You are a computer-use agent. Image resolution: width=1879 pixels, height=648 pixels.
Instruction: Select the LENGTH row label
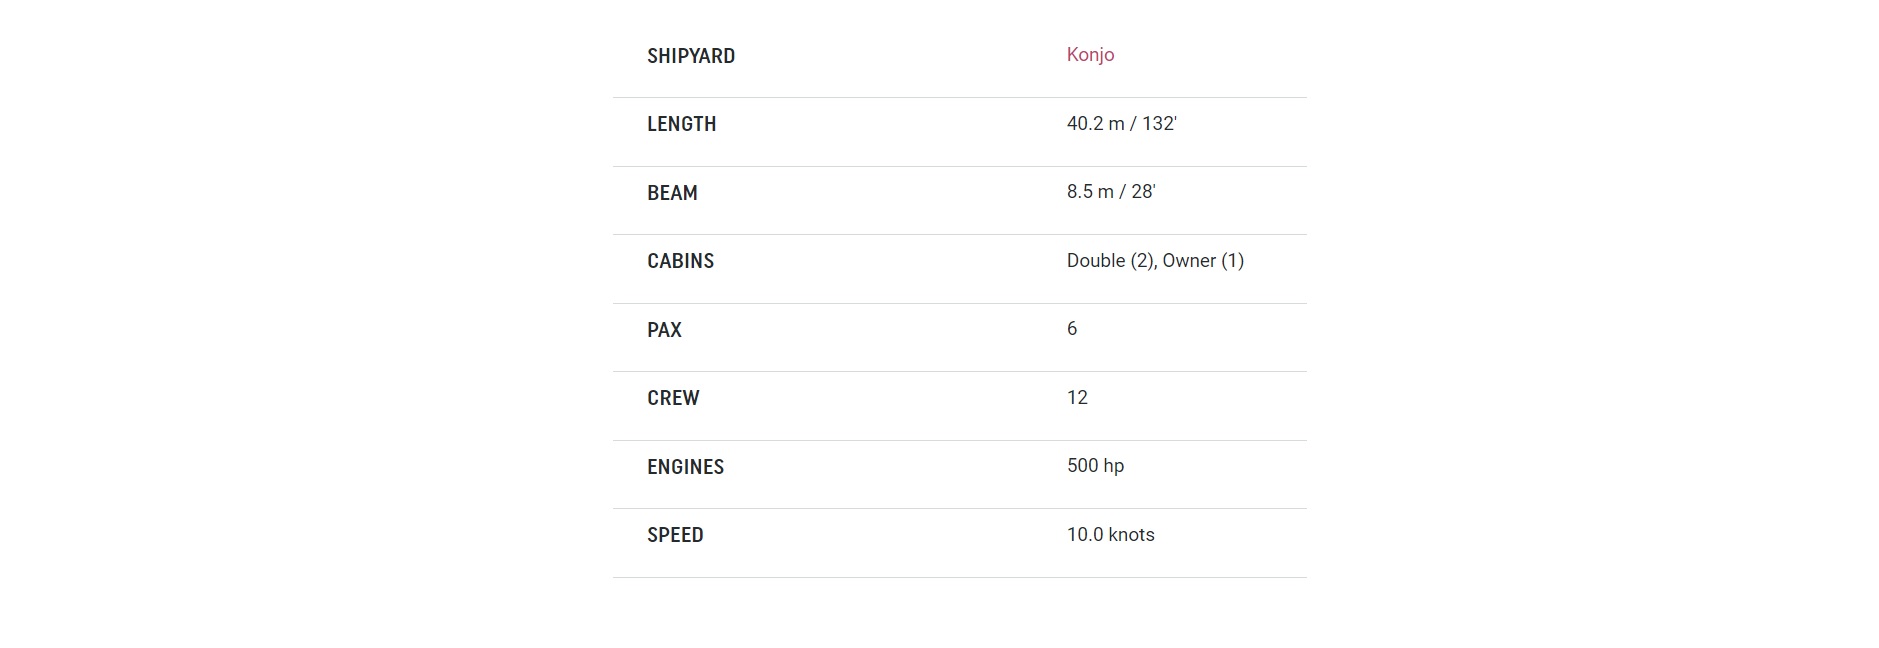[x=682, y=124]
